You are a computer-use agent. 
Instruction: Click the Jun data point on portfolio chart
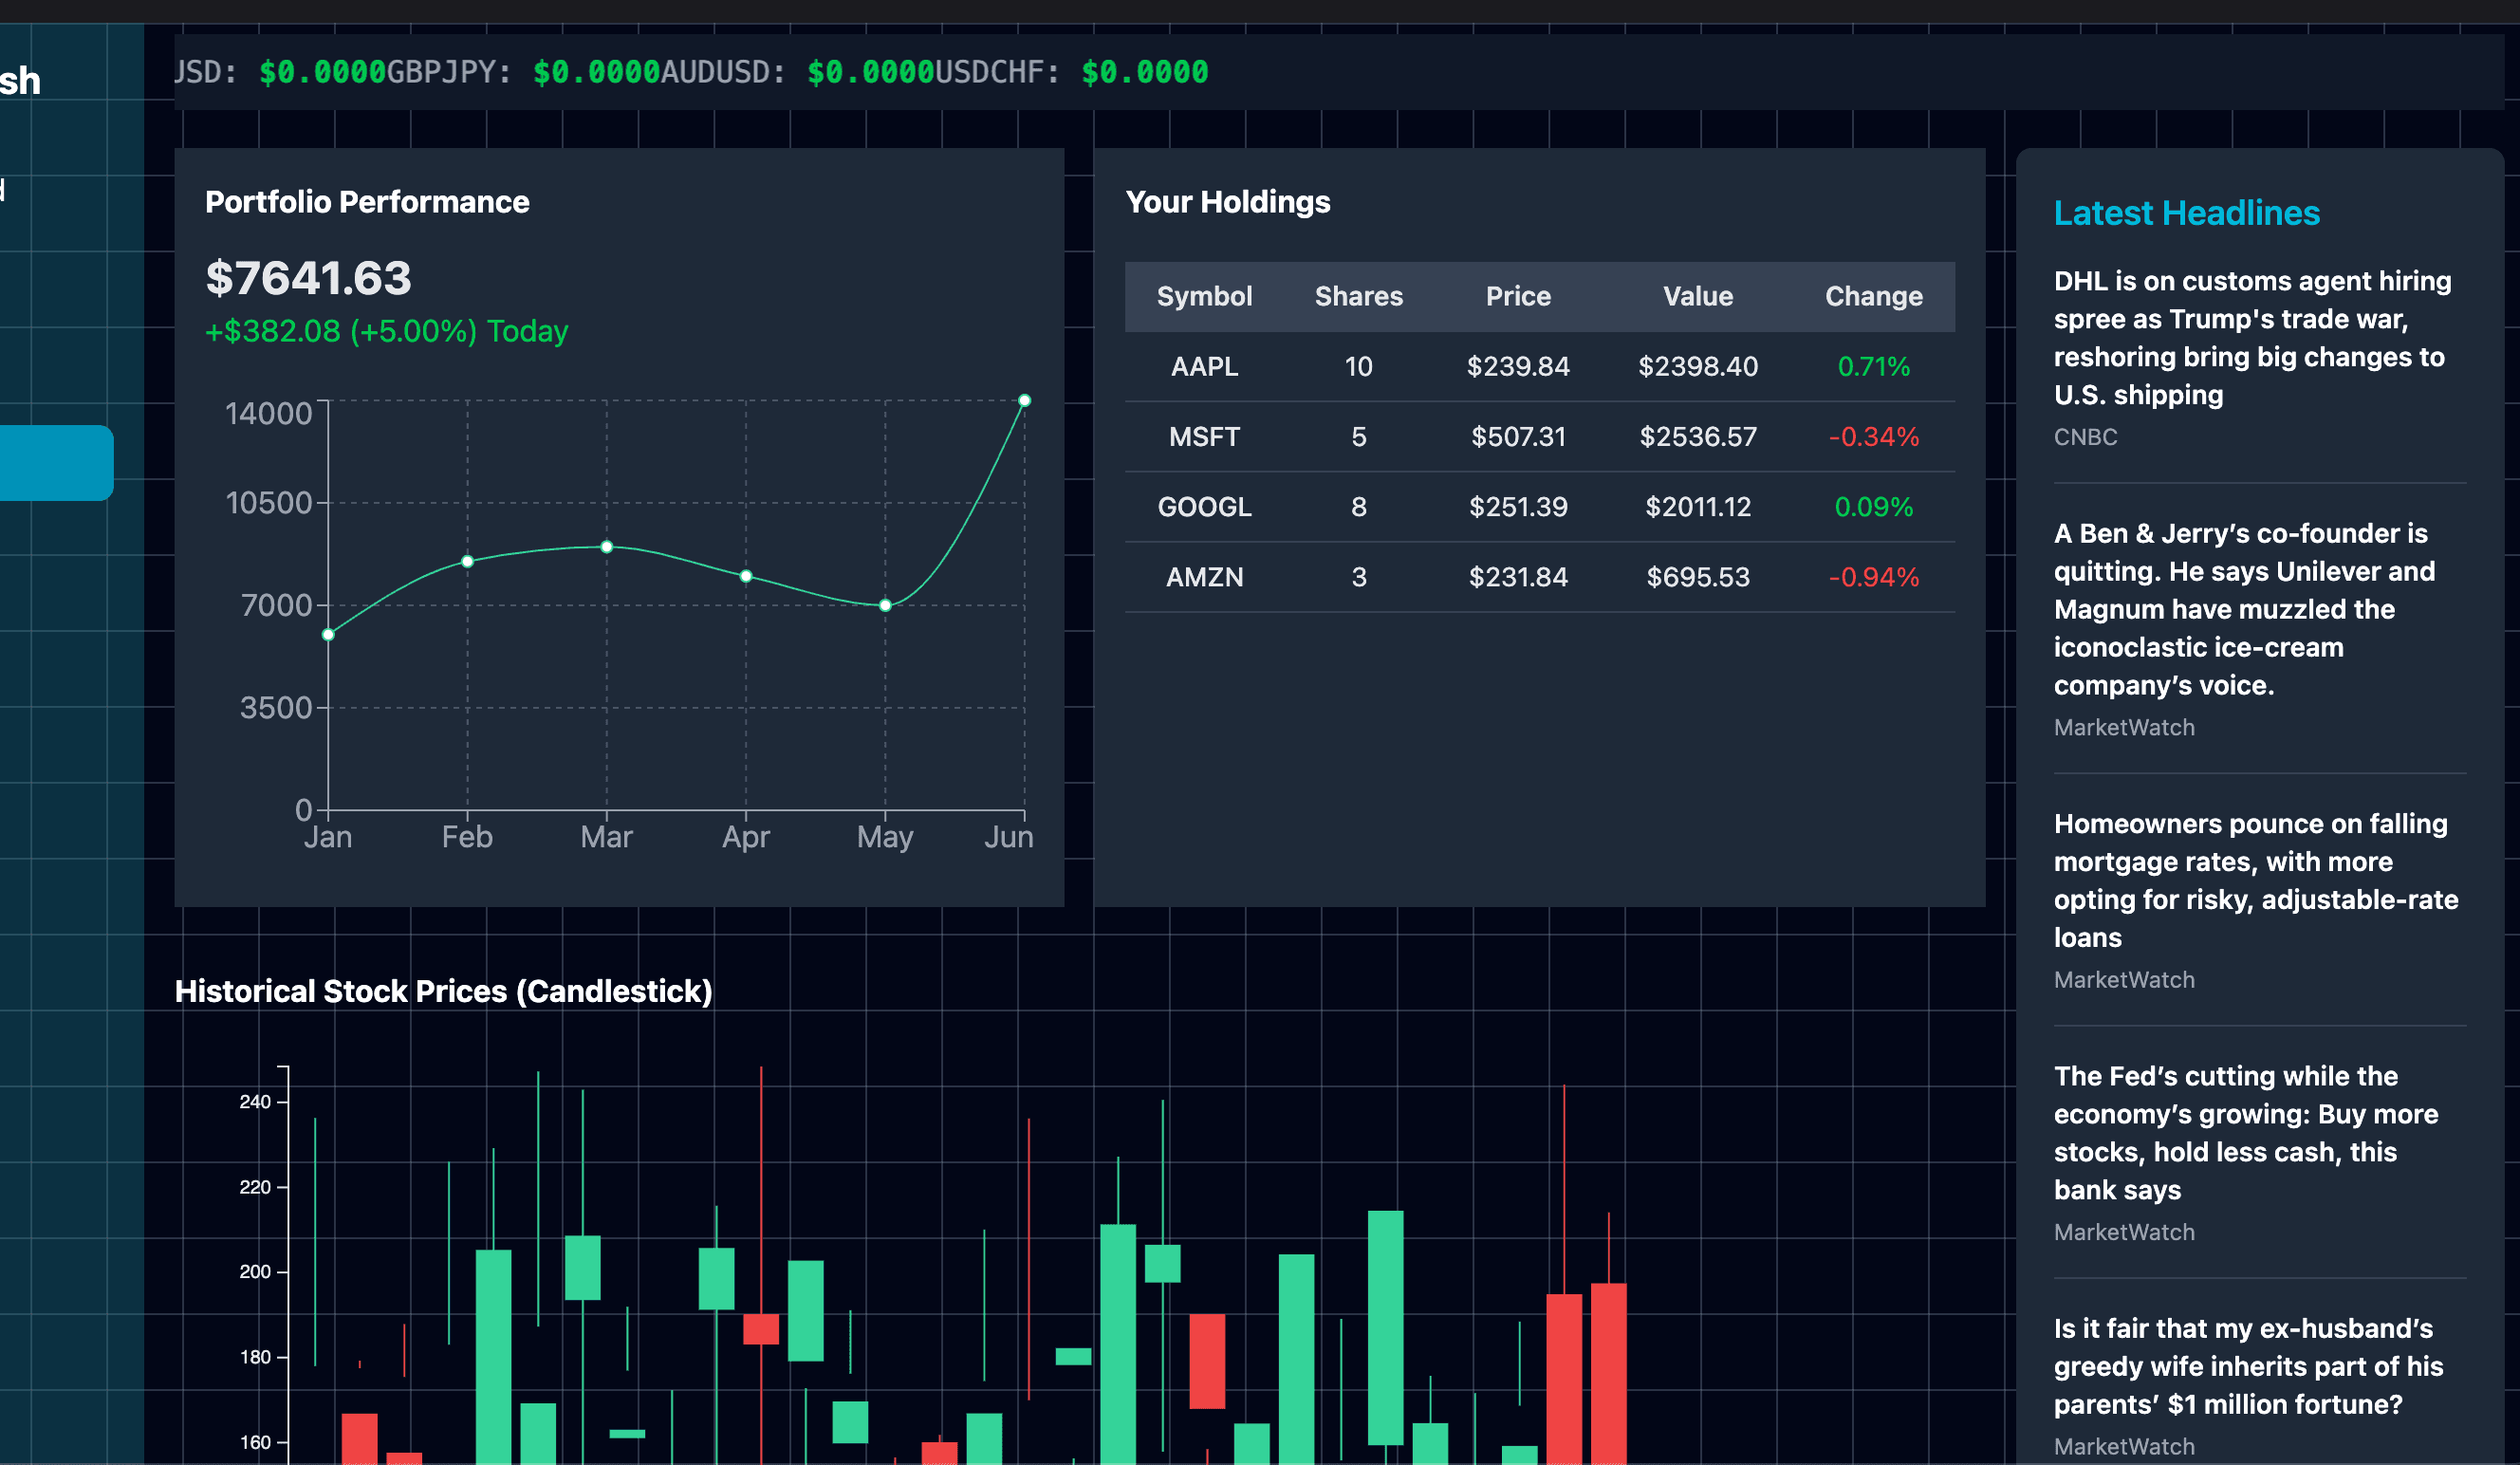pyautogui.click(x=1024, y=400)
